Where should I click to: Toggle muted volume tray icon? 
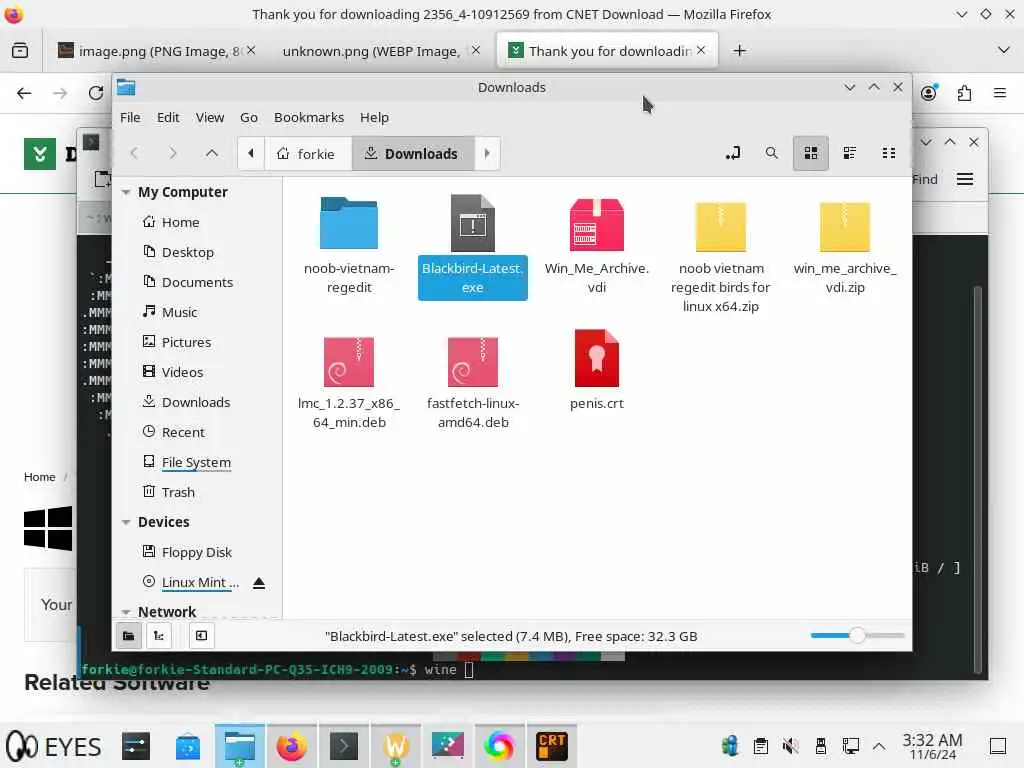pos(790,746)
